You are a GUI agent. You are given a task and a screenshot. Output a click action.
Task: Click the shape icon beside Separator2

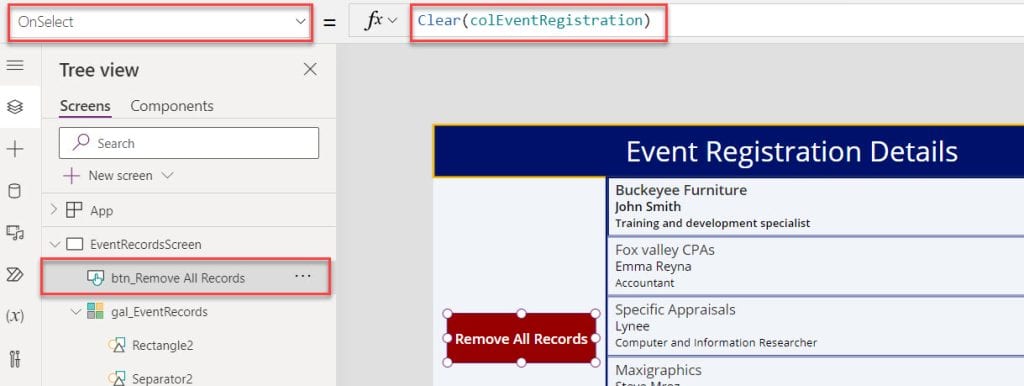tap(116, 378)
